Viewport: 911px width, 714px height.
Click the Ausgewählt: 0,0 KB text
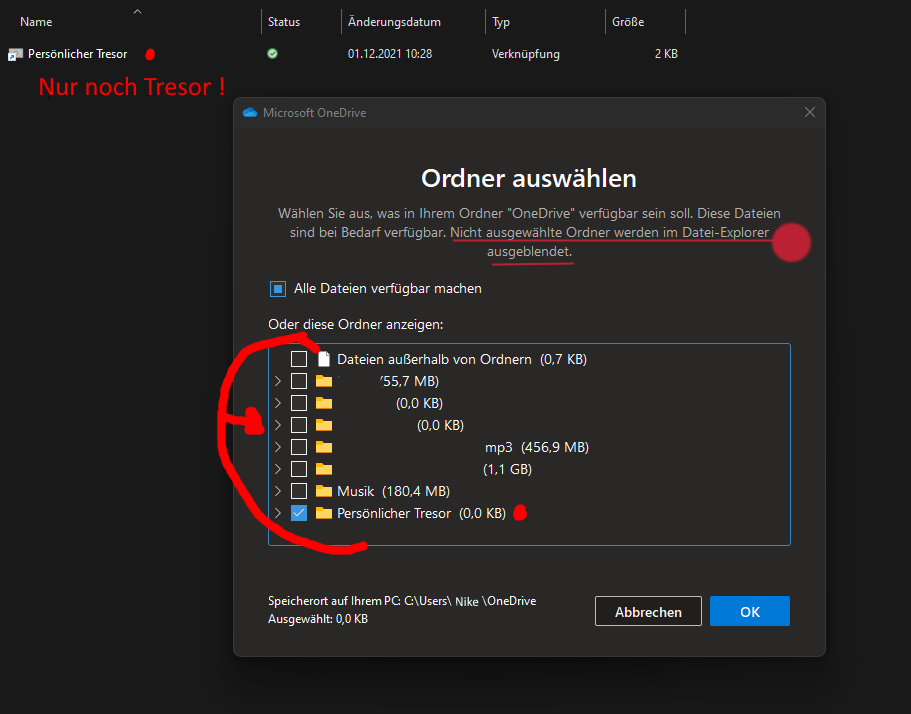(318, 619)
